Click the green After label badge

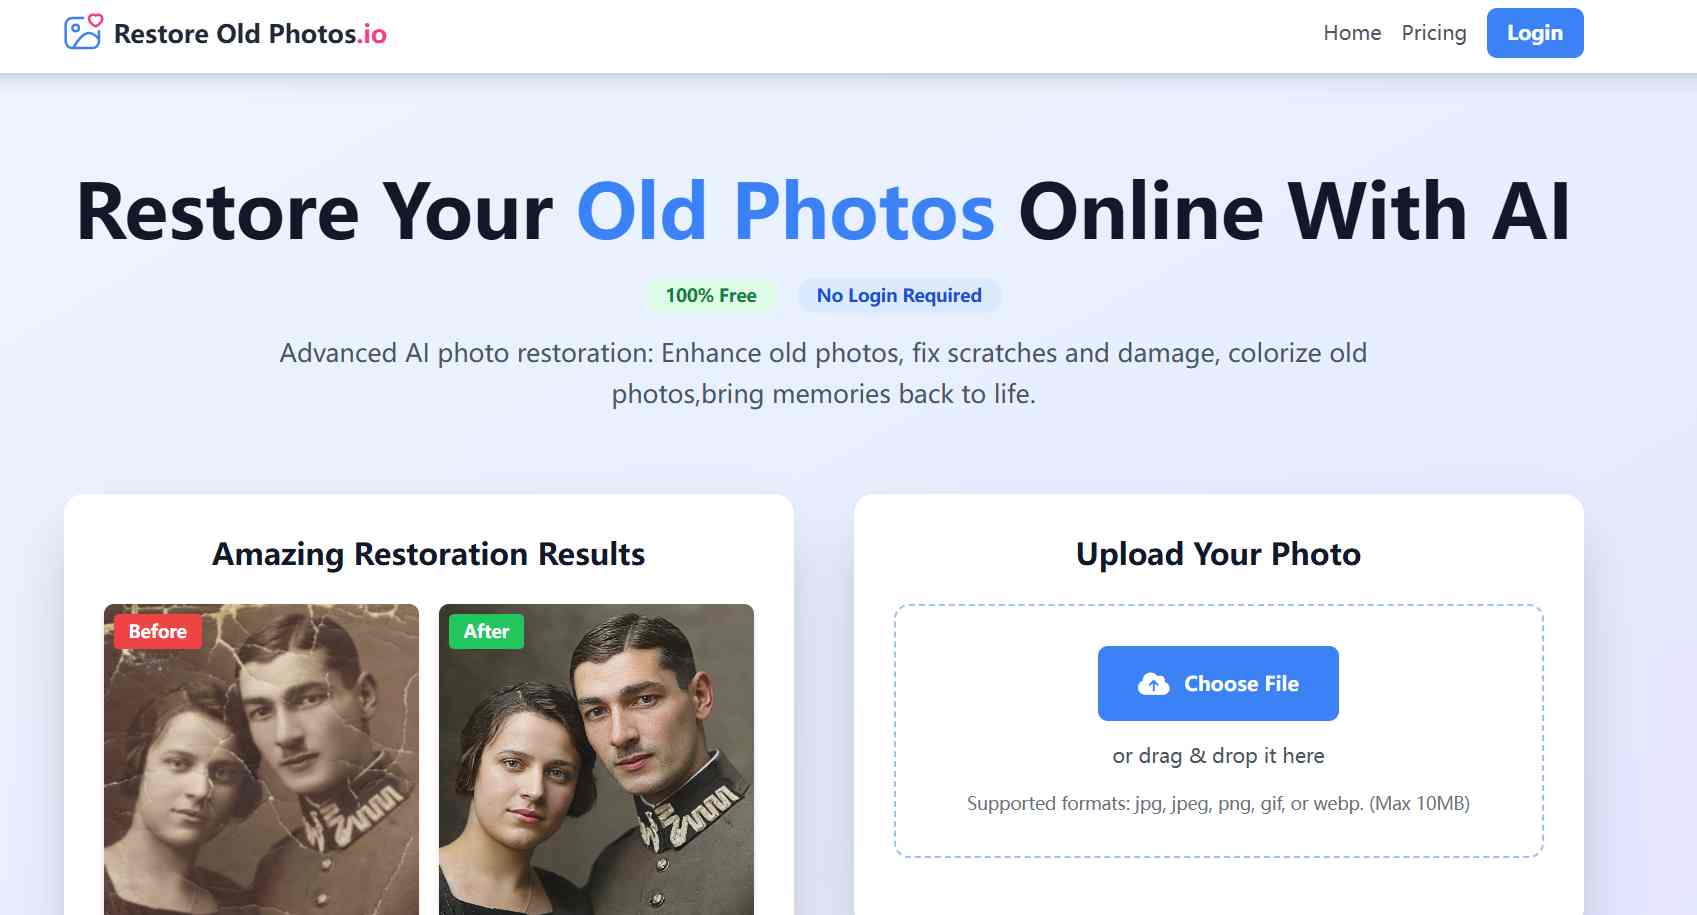[486, 632]
